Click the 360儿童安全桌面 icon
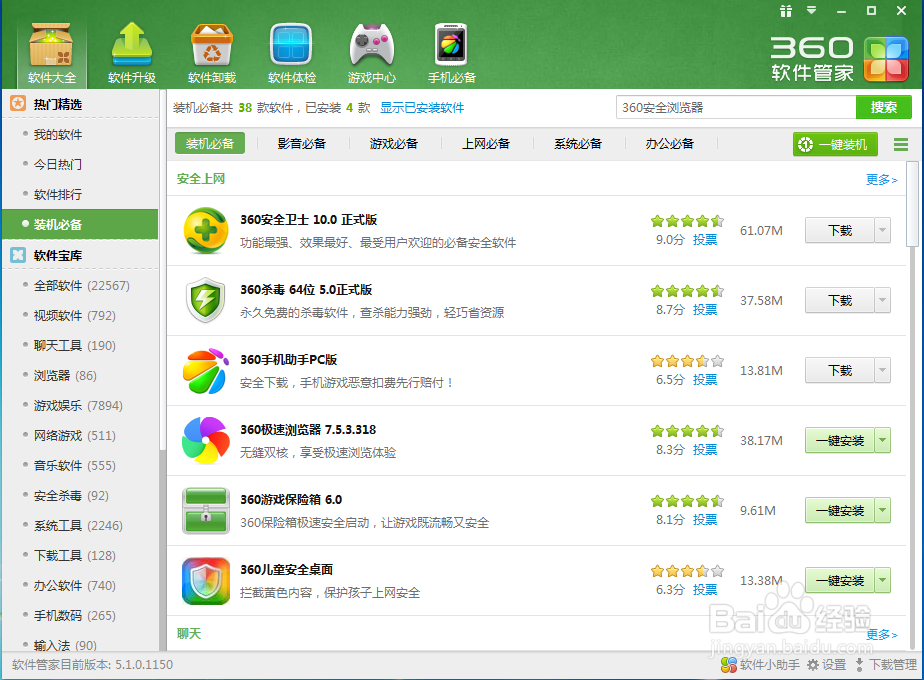The height and width of the screenshot is (680, 924). coord(206,581)
